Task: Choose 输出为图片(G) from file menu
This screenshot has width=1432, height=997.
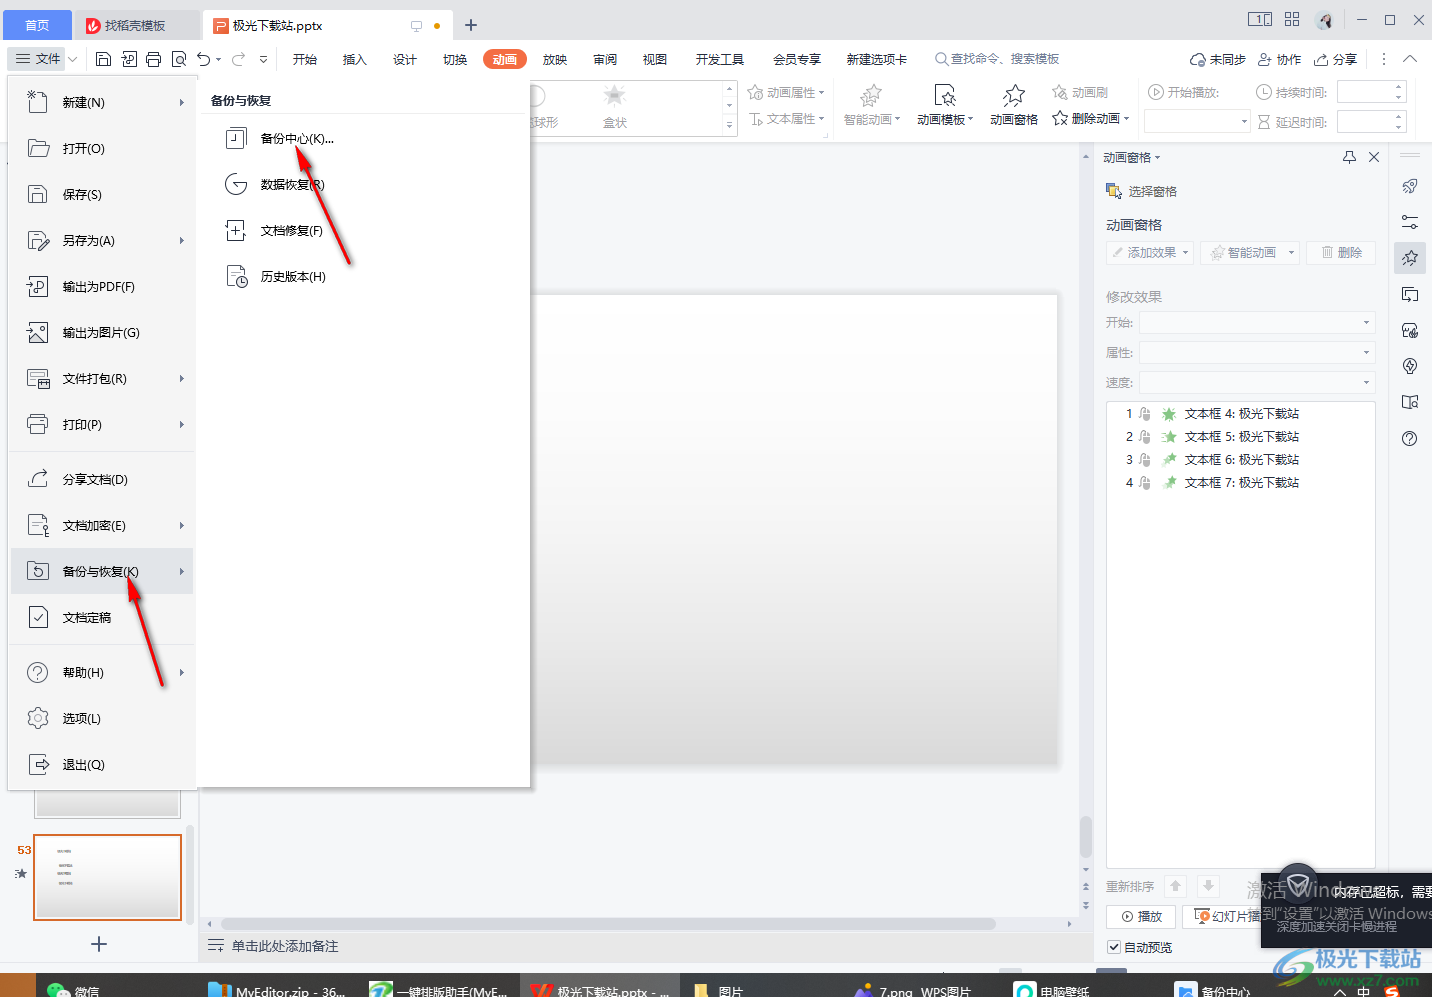Action: pyautogui.click(x=101, y=332)
